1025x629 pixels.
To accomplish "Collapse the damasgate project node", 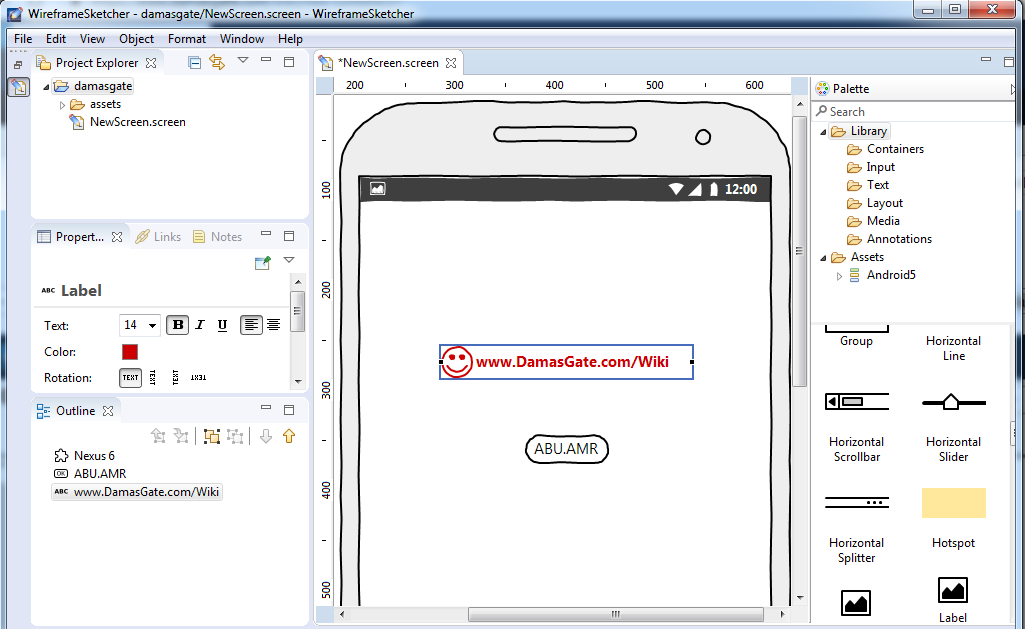I will [46, 86].
